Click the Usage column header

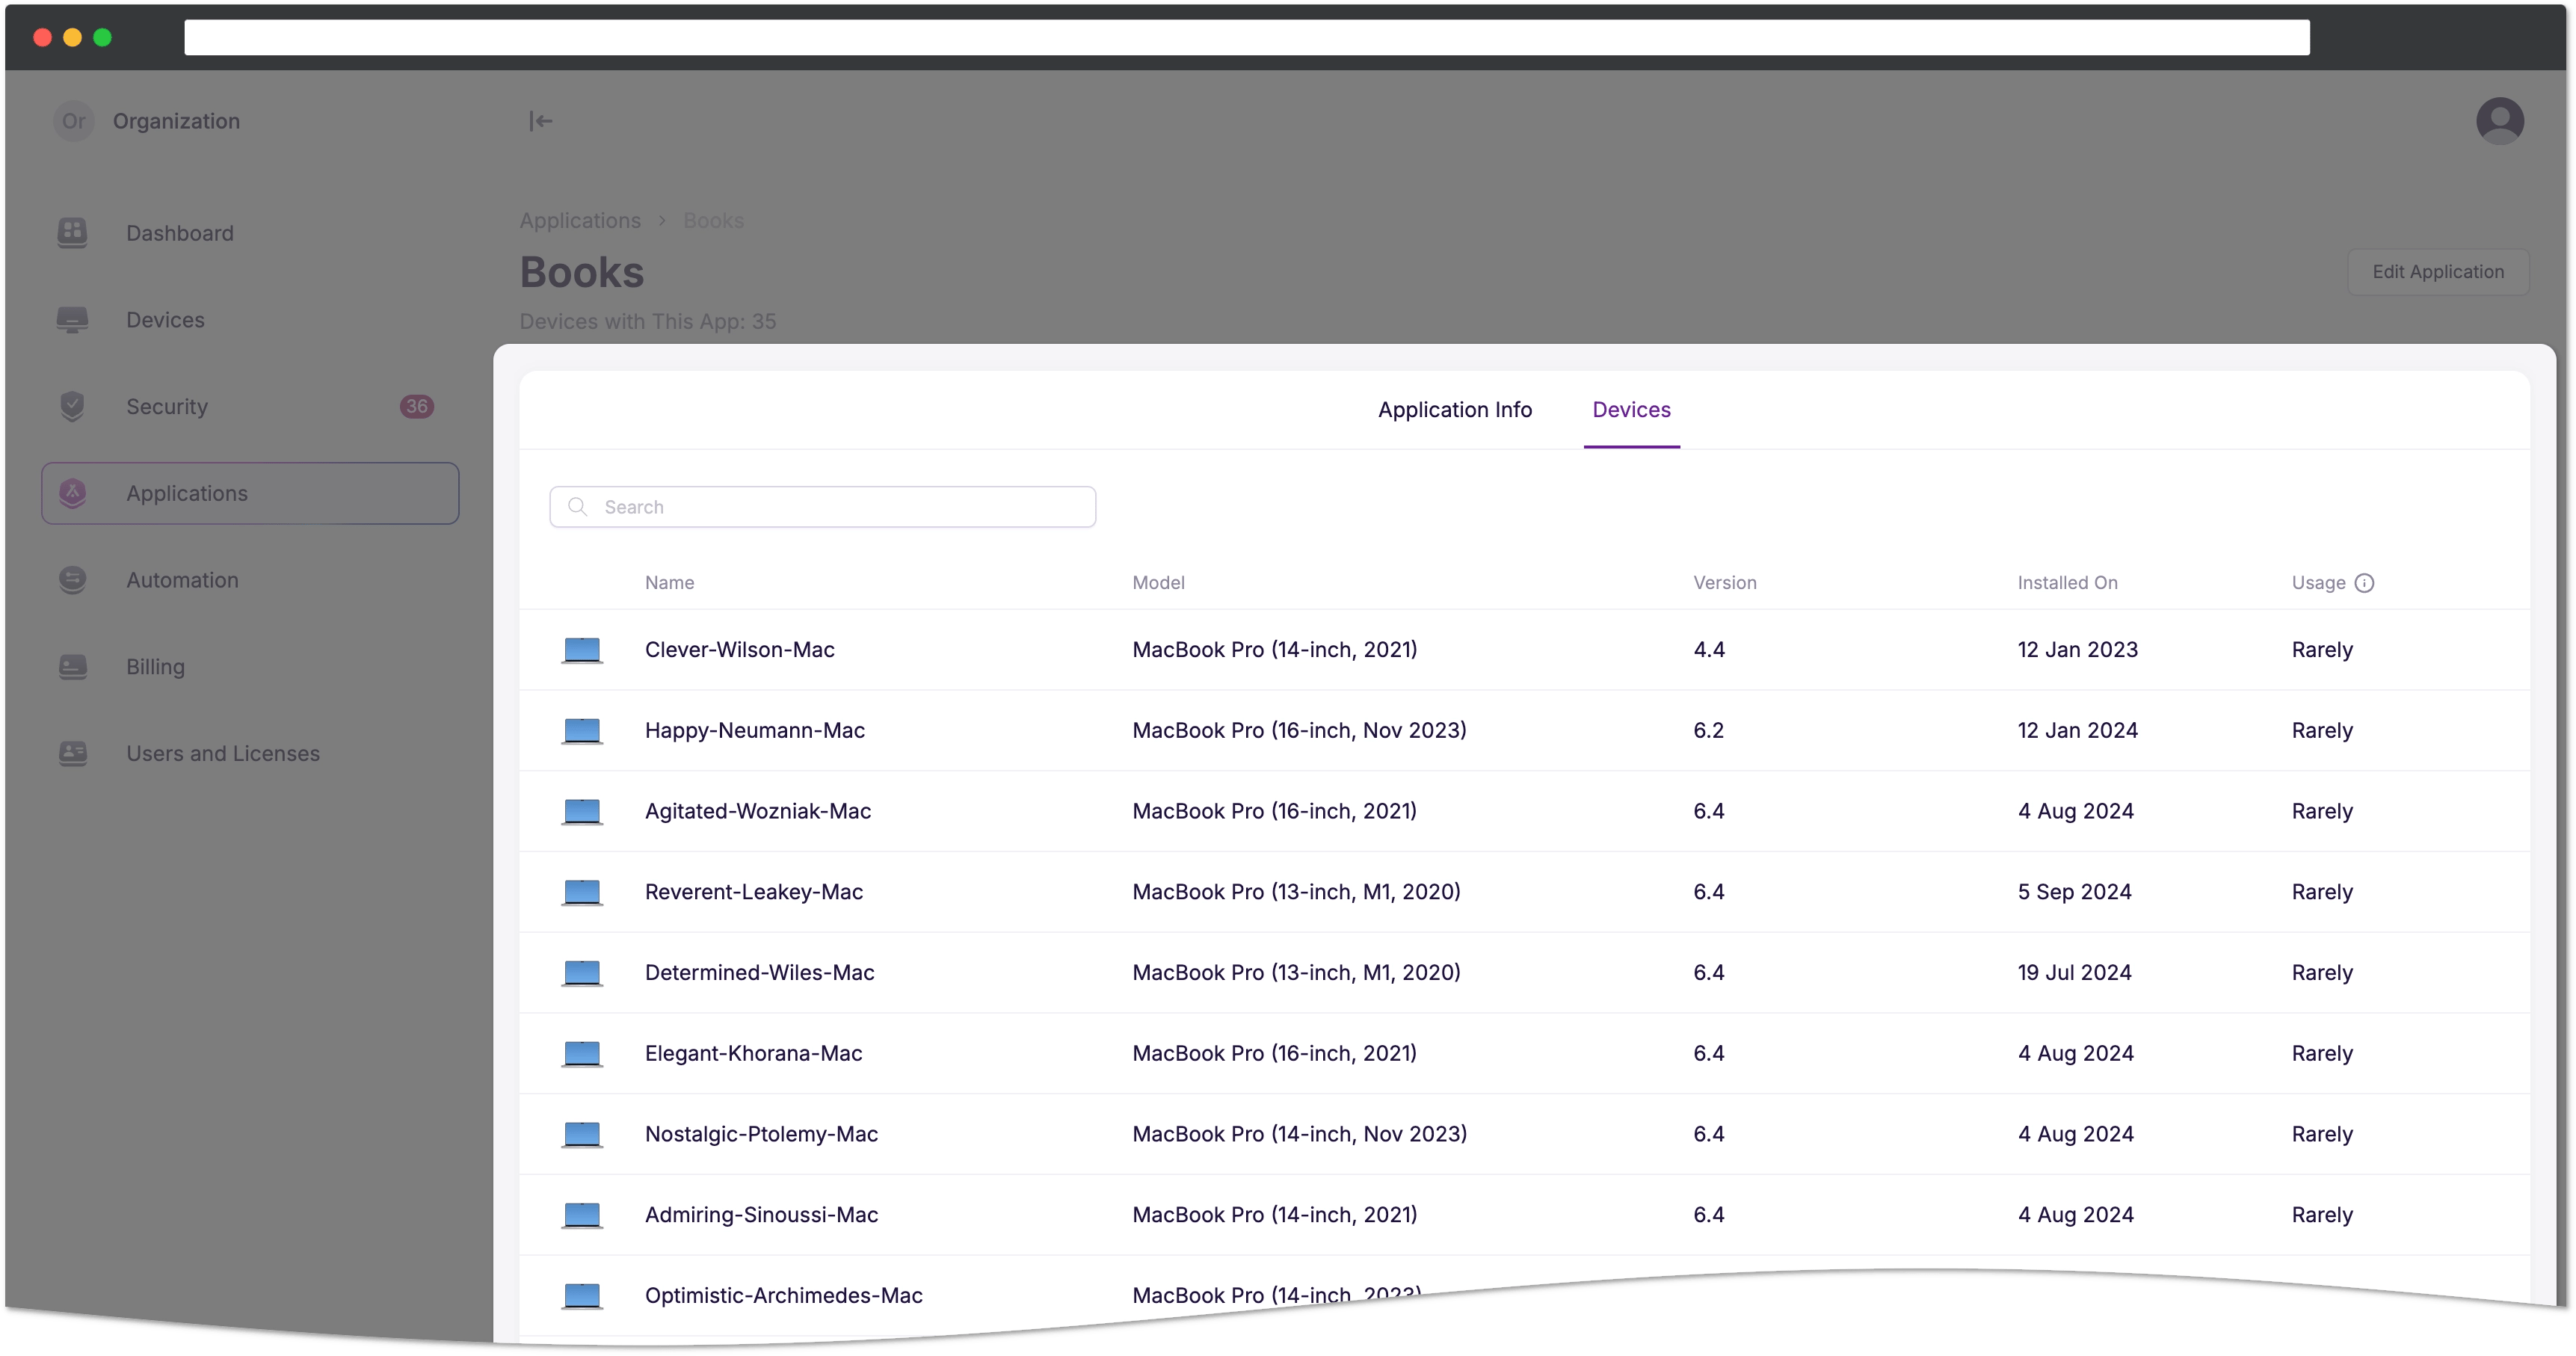click(2318, 583)
